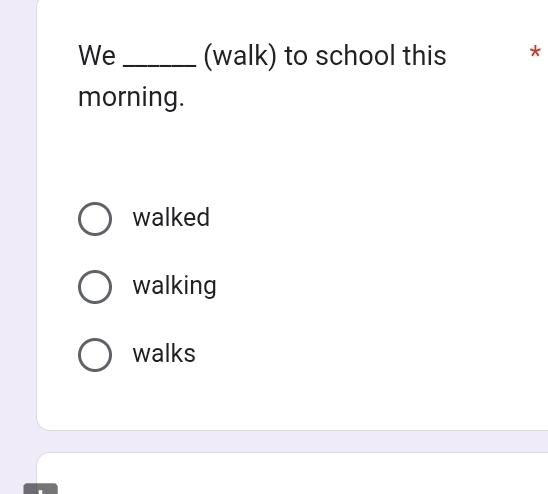The image size is (548, 494).
Task: Click the word 'this' in the question
Action: (424, 56)
